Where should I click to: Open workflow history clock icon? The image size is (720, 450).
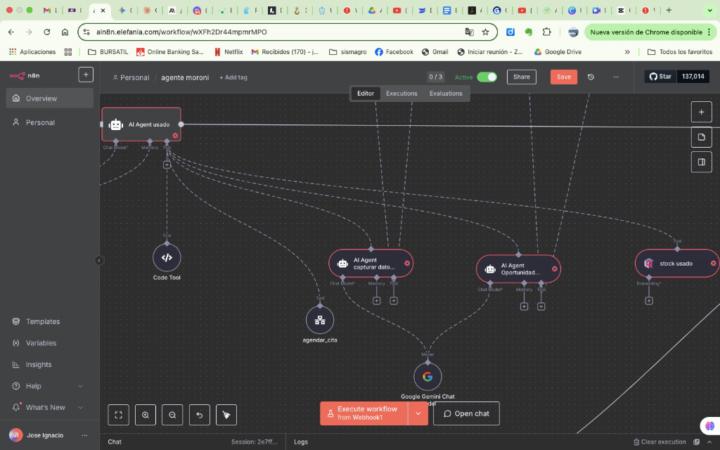591,77
